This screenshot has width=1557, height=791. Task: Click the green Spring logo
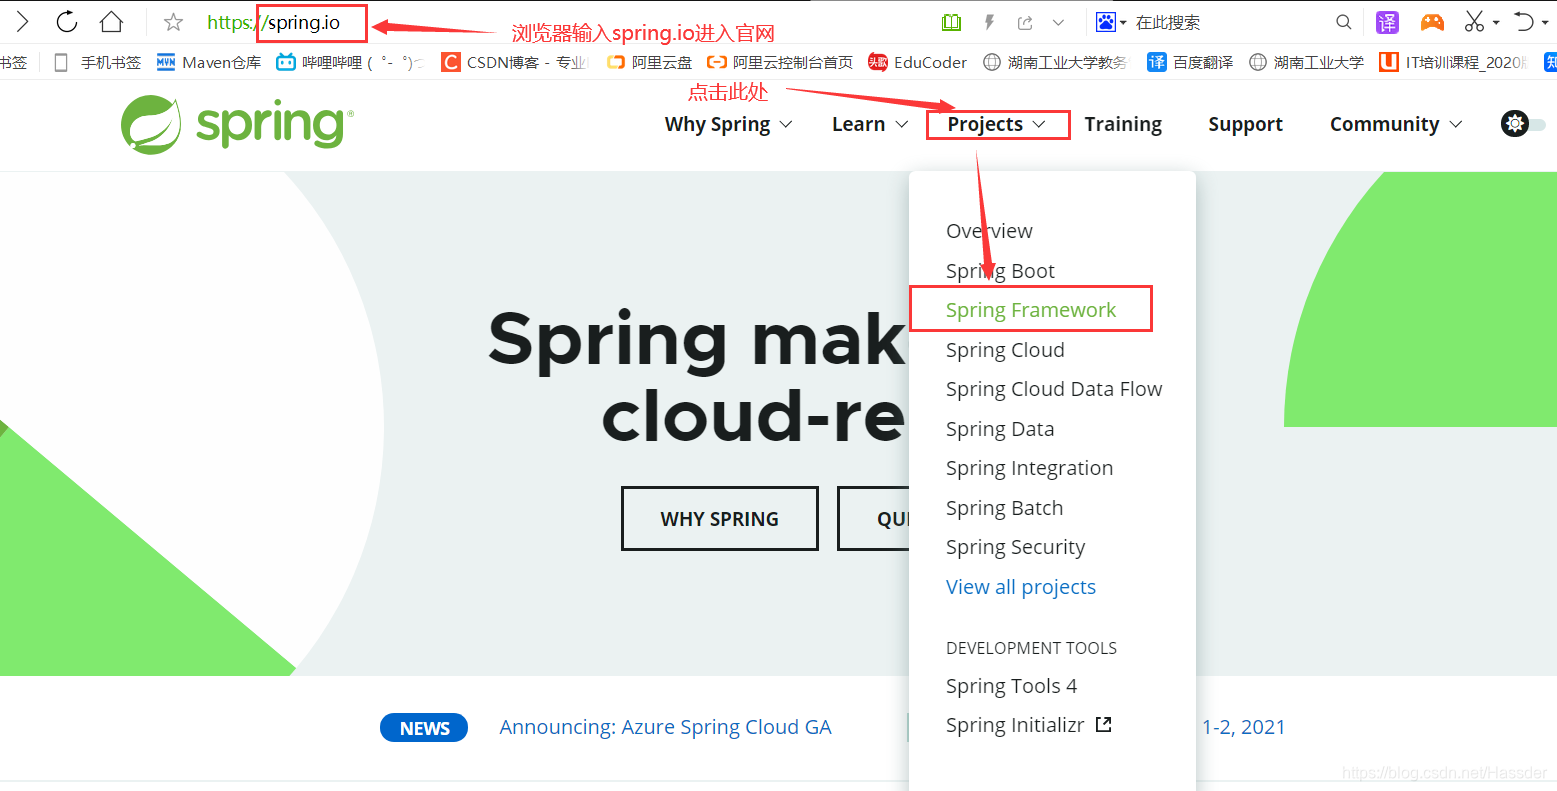coord(237,124)
